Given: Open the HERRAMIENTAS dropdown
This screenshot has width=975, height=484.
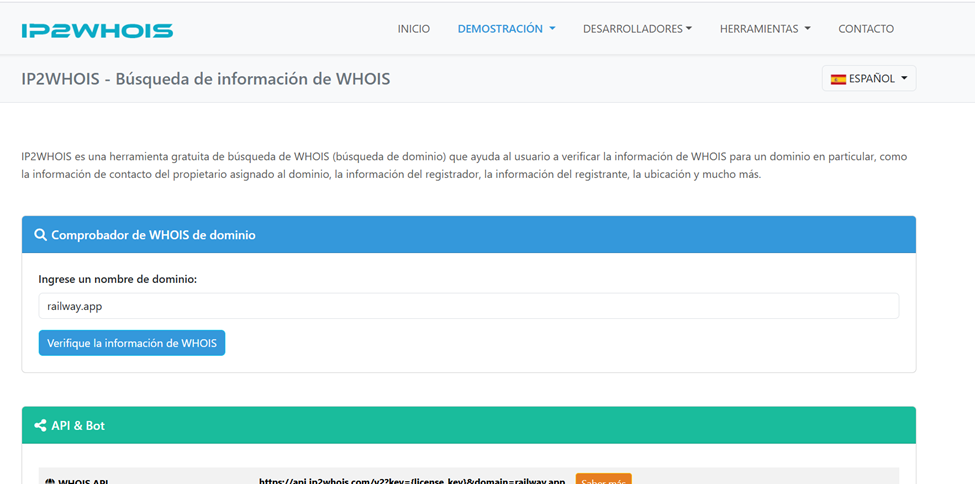Looking at the screenshot, I should pyautogui.click(x=765, y=29).
